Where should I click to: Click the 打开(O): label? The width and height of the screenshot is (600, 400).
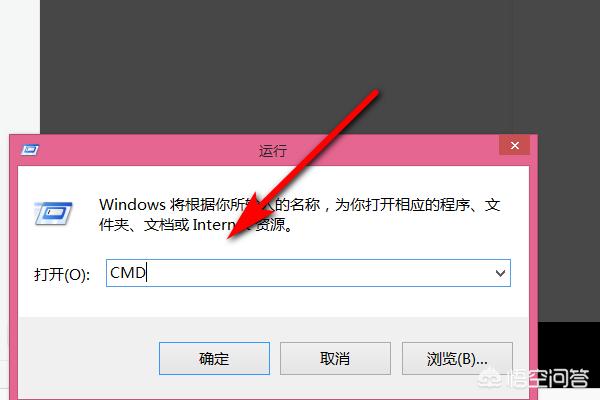62,274
